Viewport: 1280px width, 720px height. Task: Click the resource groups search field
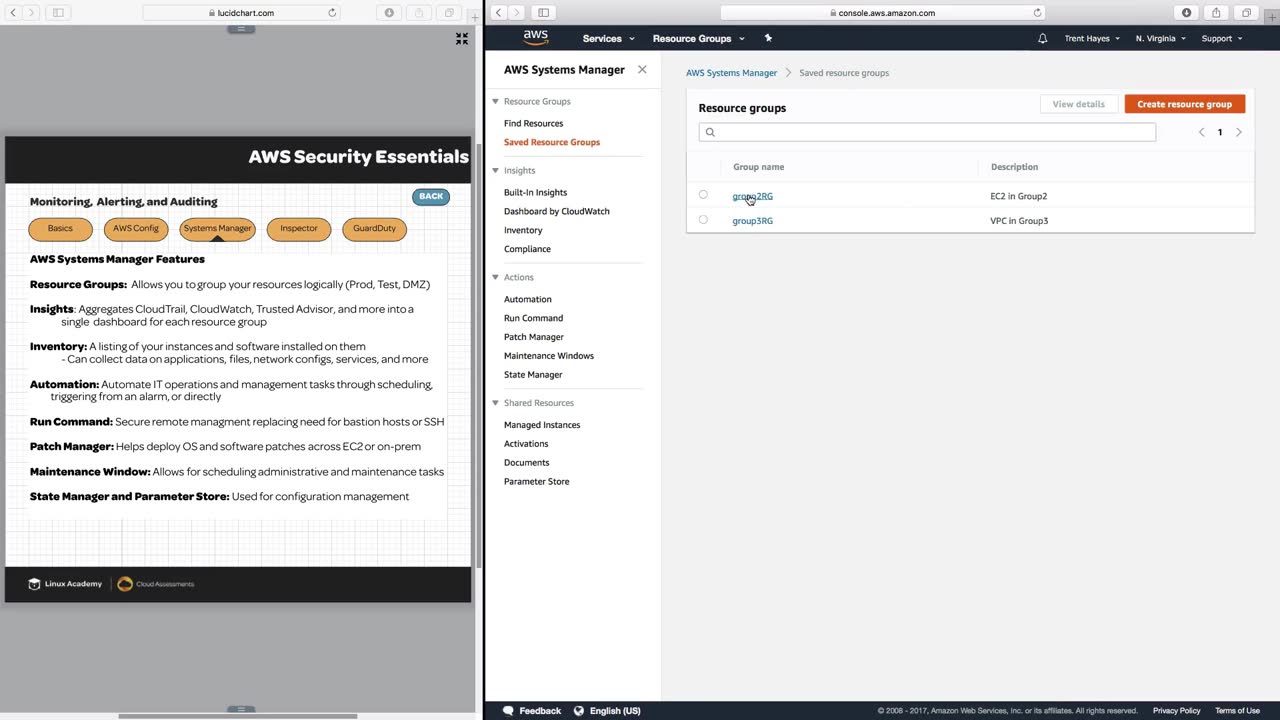pyautogui.click(x=927, y=132)
